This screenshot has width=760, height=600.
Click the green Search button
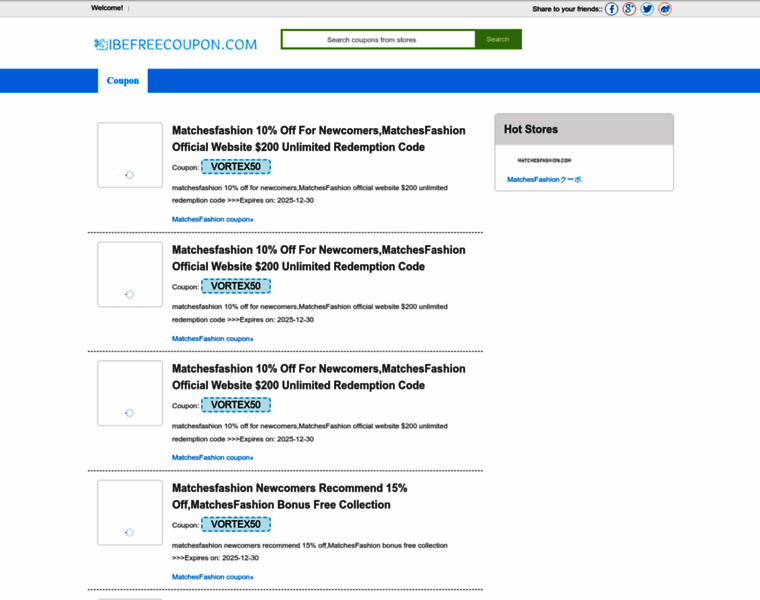click(498, 39)
